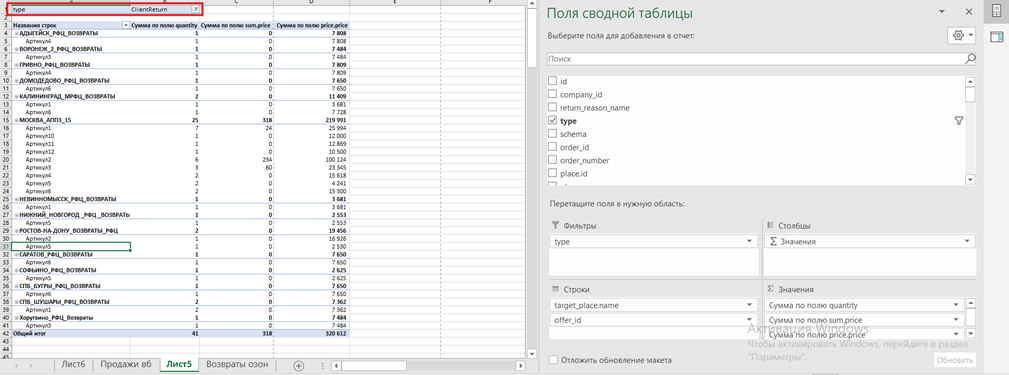This screenshot has width=1009, height=375.
Task: Tick the return_reason_name field checkbox
Action: pos(552,108)
